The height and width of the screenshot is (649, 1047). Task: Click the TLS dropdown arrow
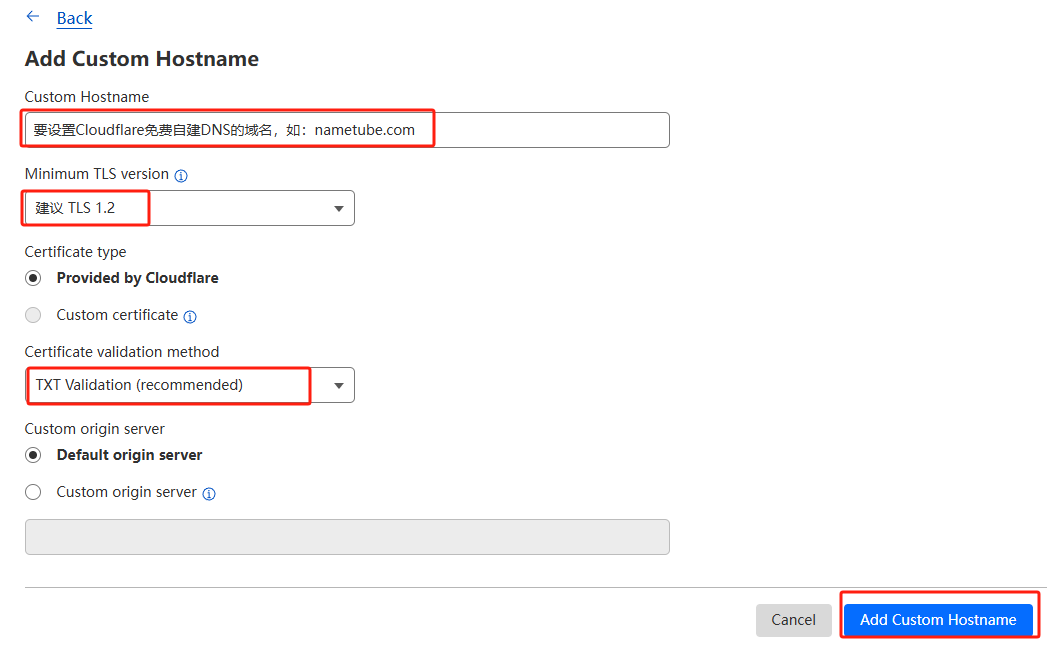pyautogui.click(x=339, y=209)
